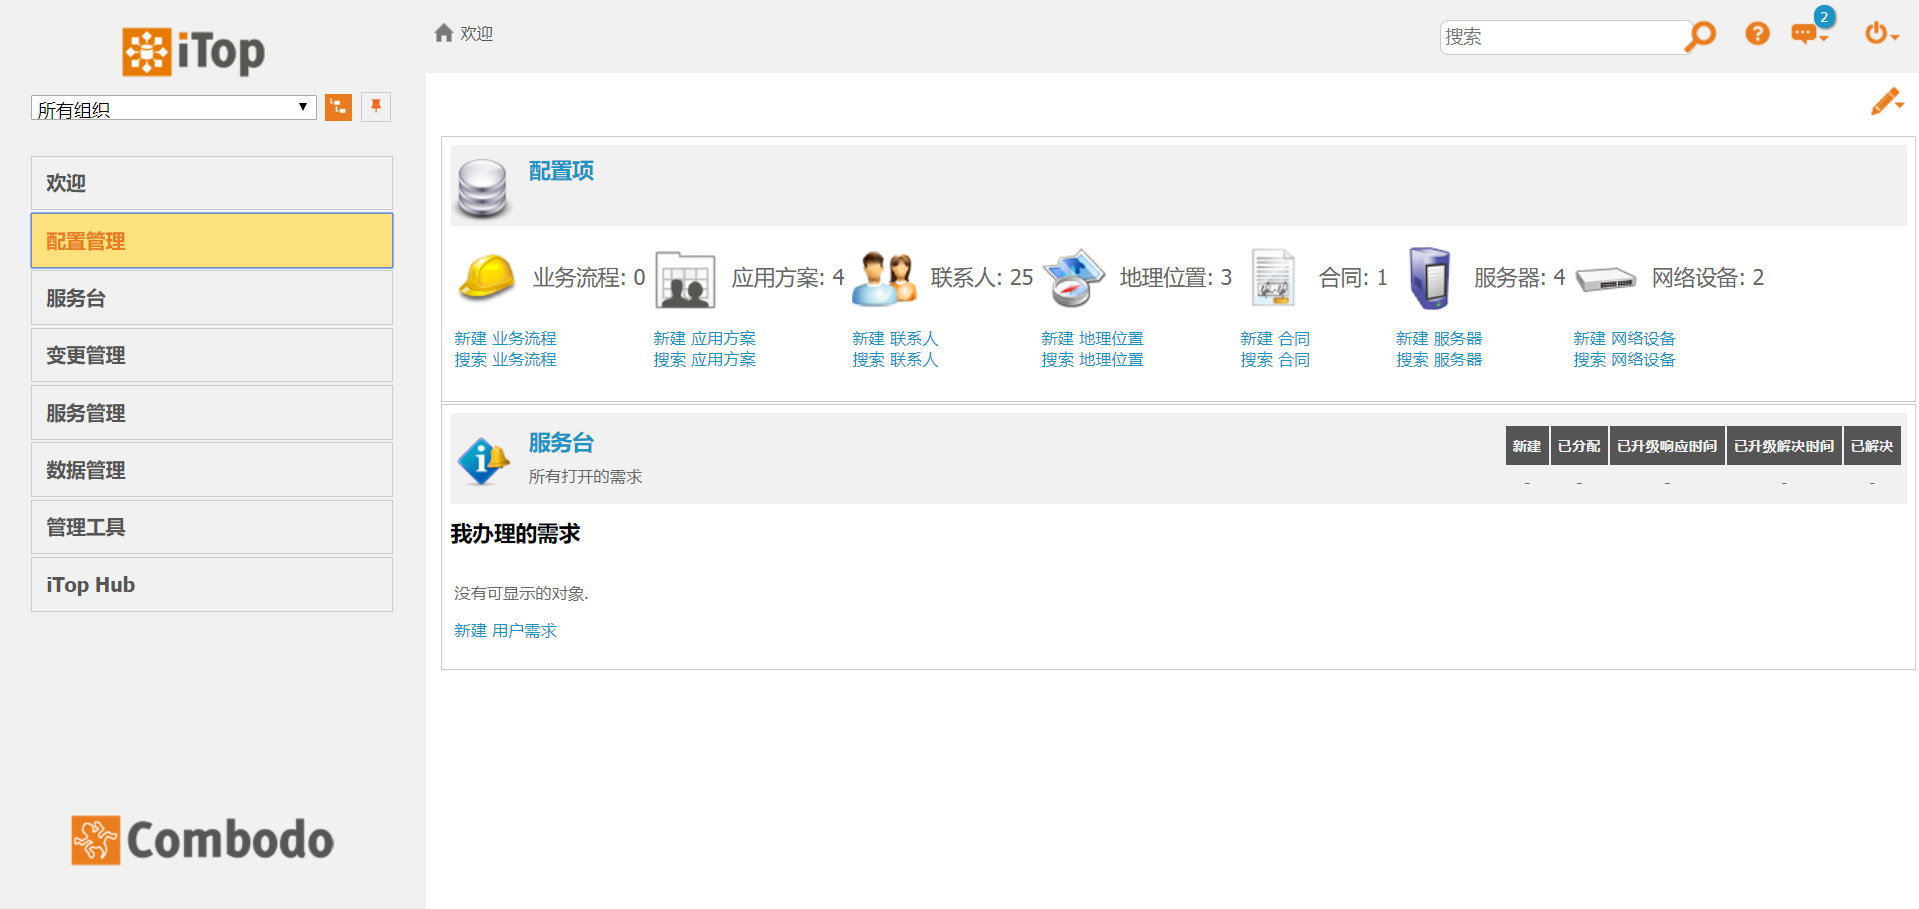Open the notifications icon showing 2 messages
Viewport: 1919px width, 909px height.
click(1806, 33)
